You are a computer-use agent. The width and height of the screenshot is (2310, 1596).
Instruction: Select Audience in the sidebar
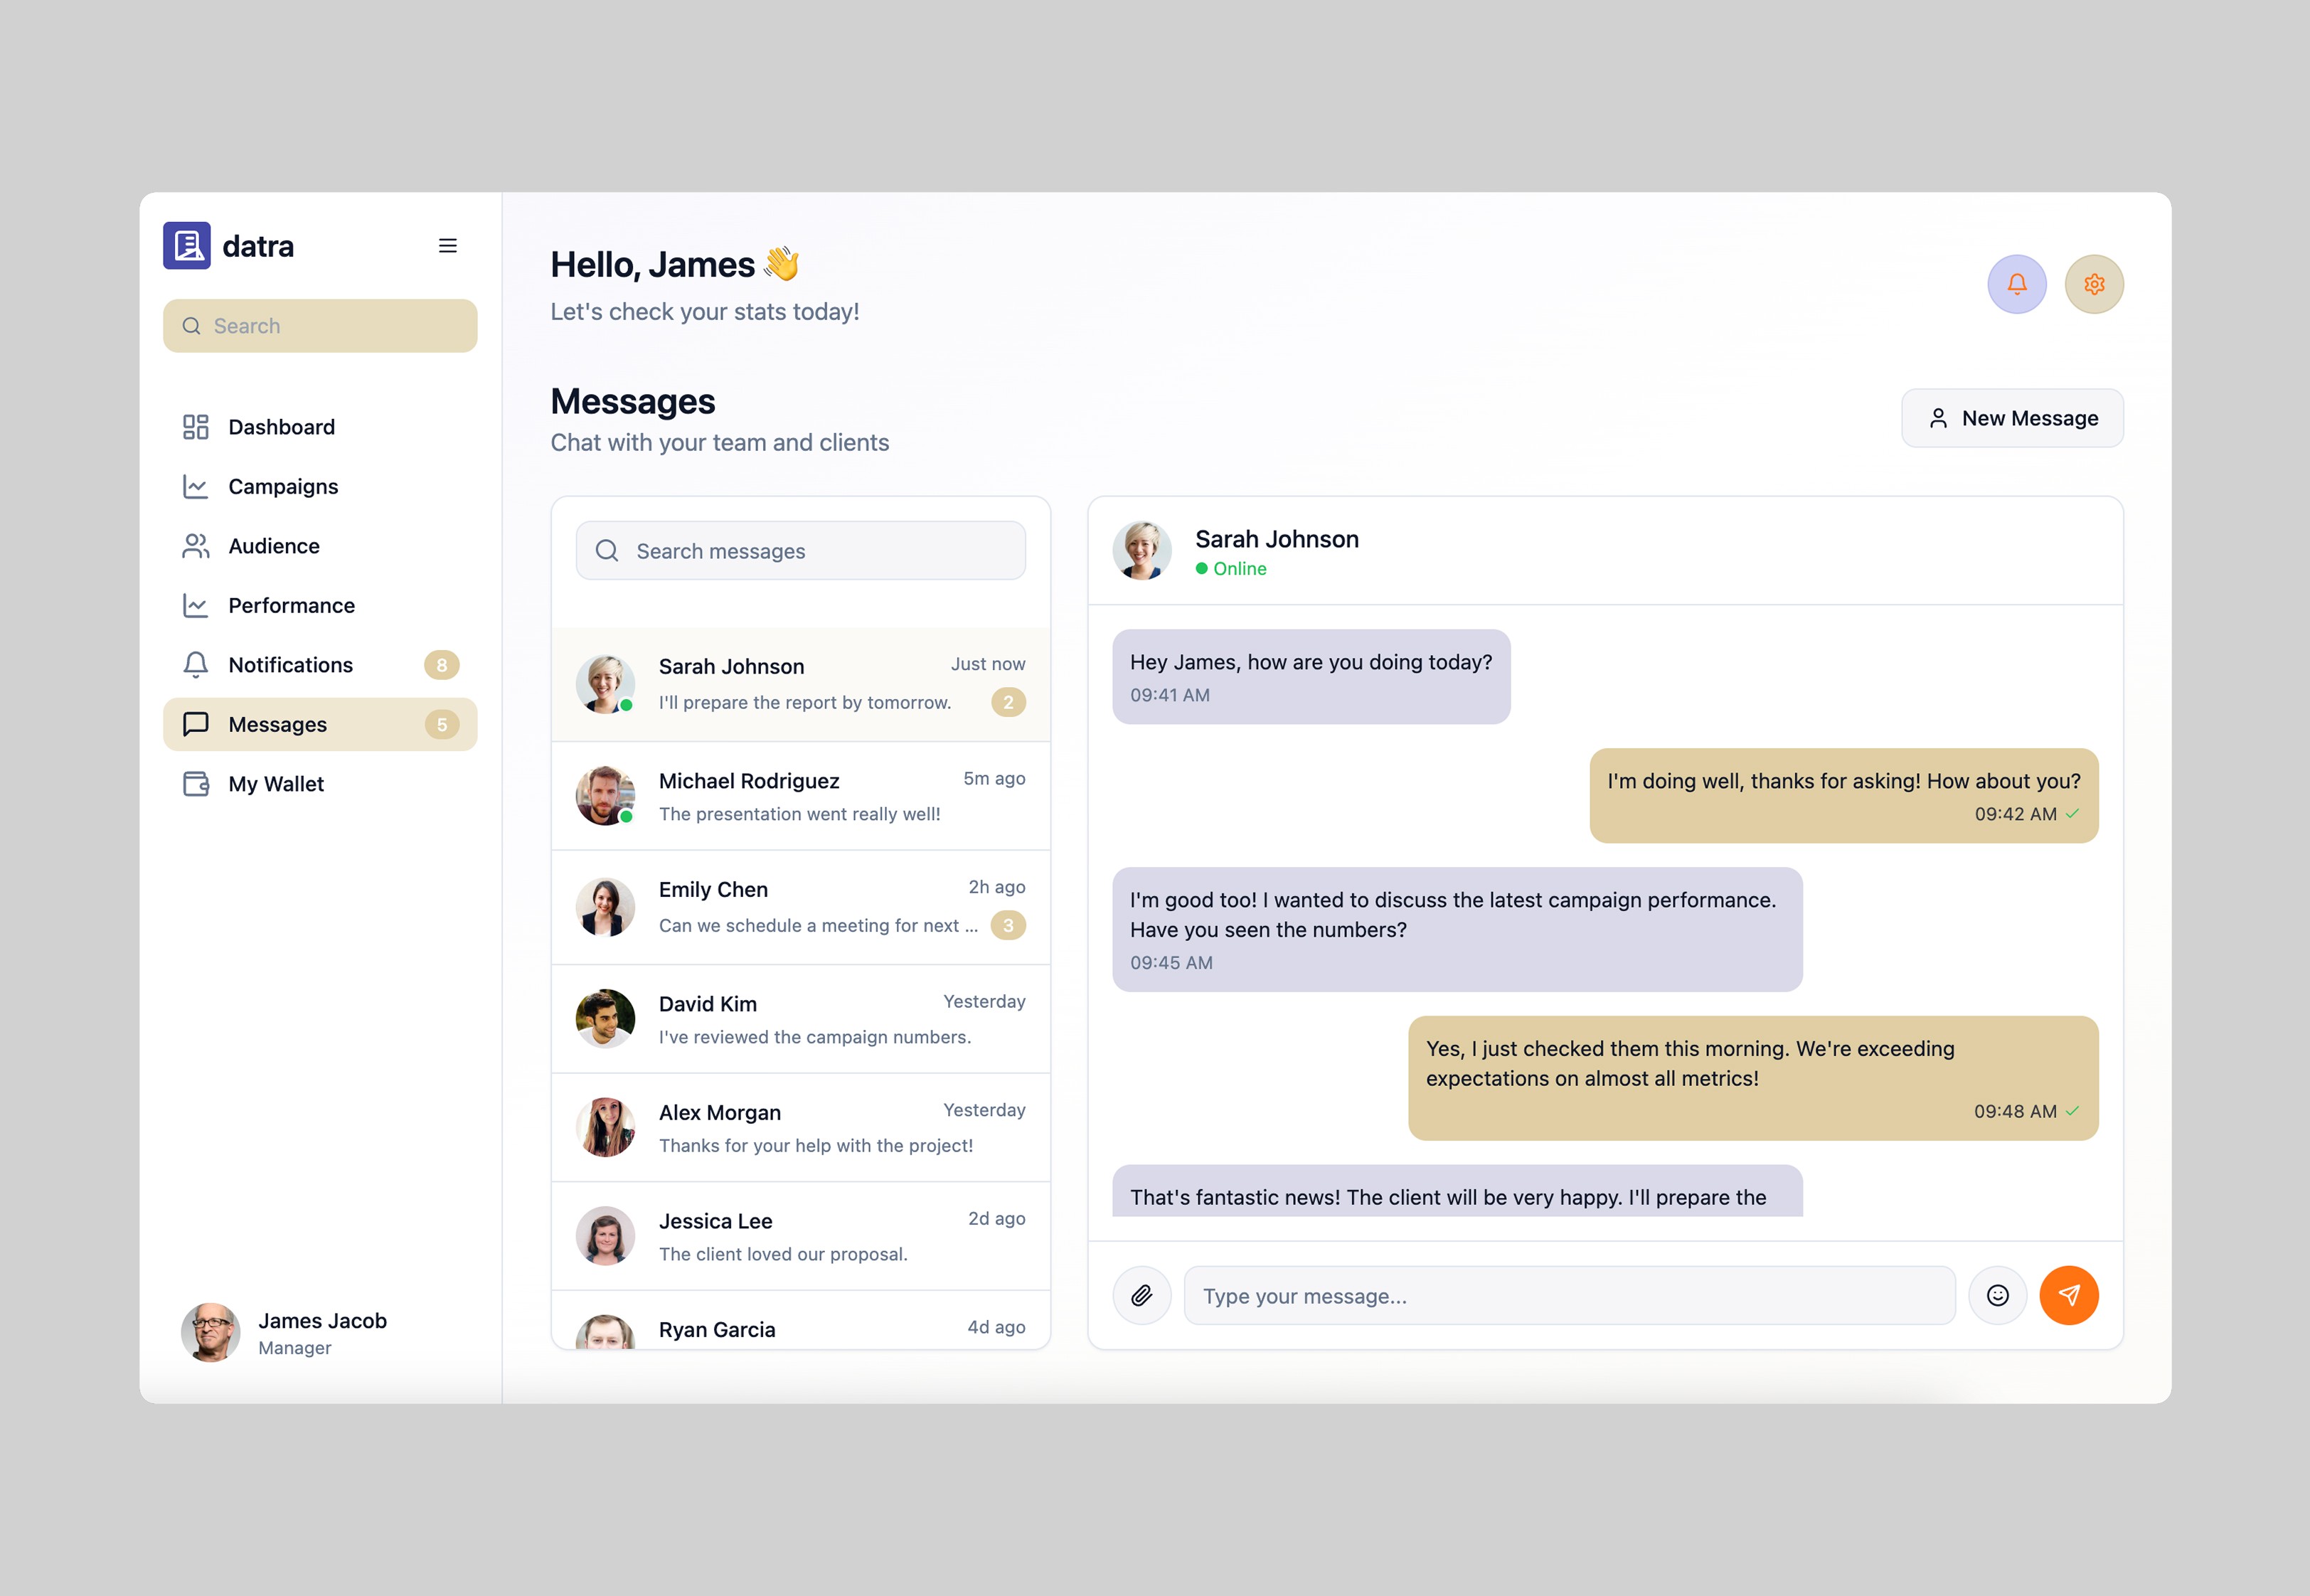[274, 546]
